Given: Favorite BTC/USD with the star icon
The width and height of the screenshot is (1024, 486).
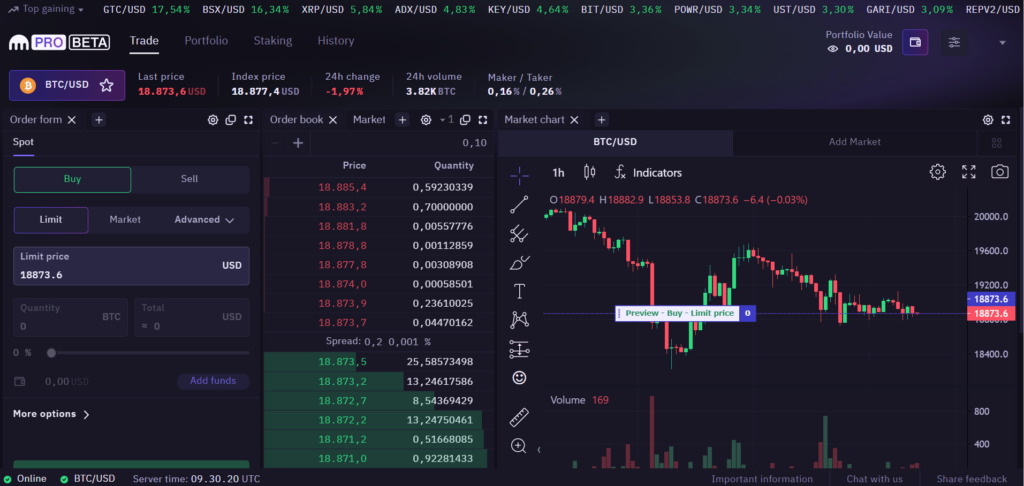Looking at the screenshot, I should tap(107, 85).
